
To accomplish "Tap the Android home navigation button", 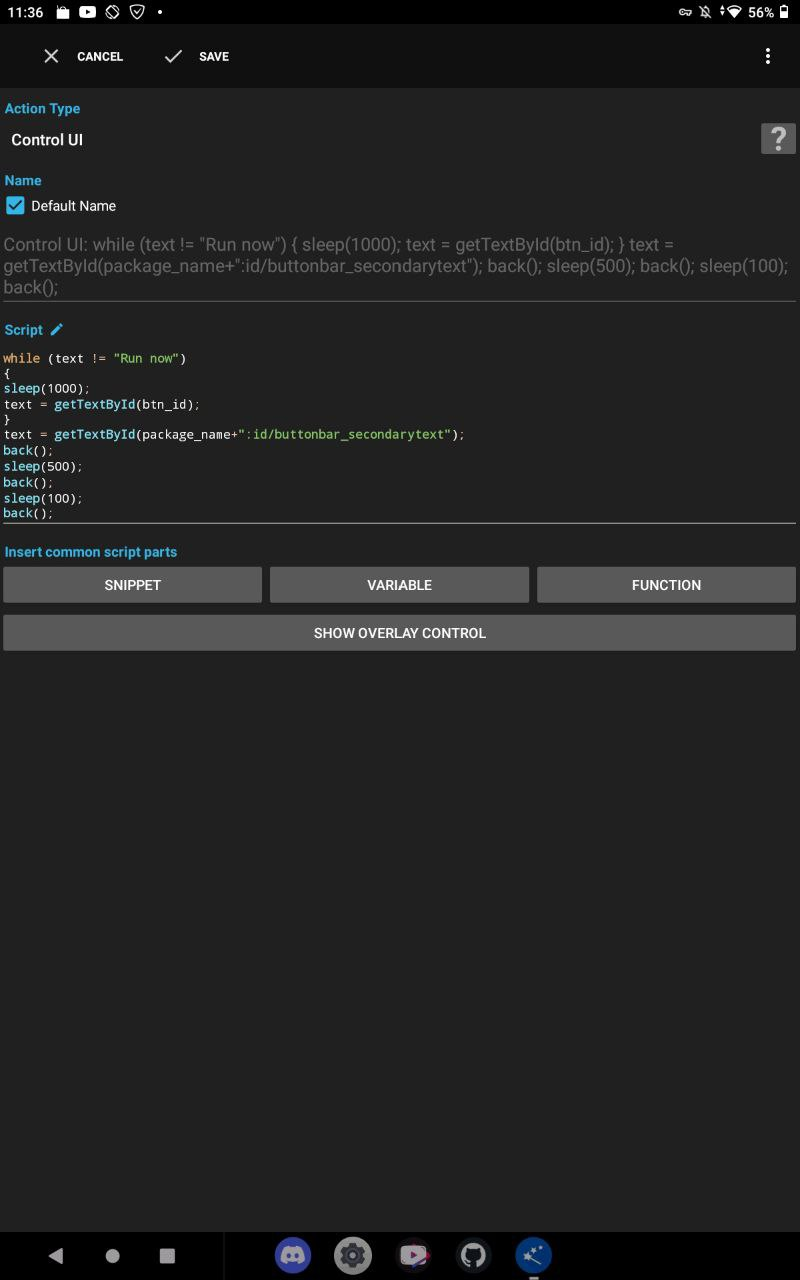I will coord(112,1255).
